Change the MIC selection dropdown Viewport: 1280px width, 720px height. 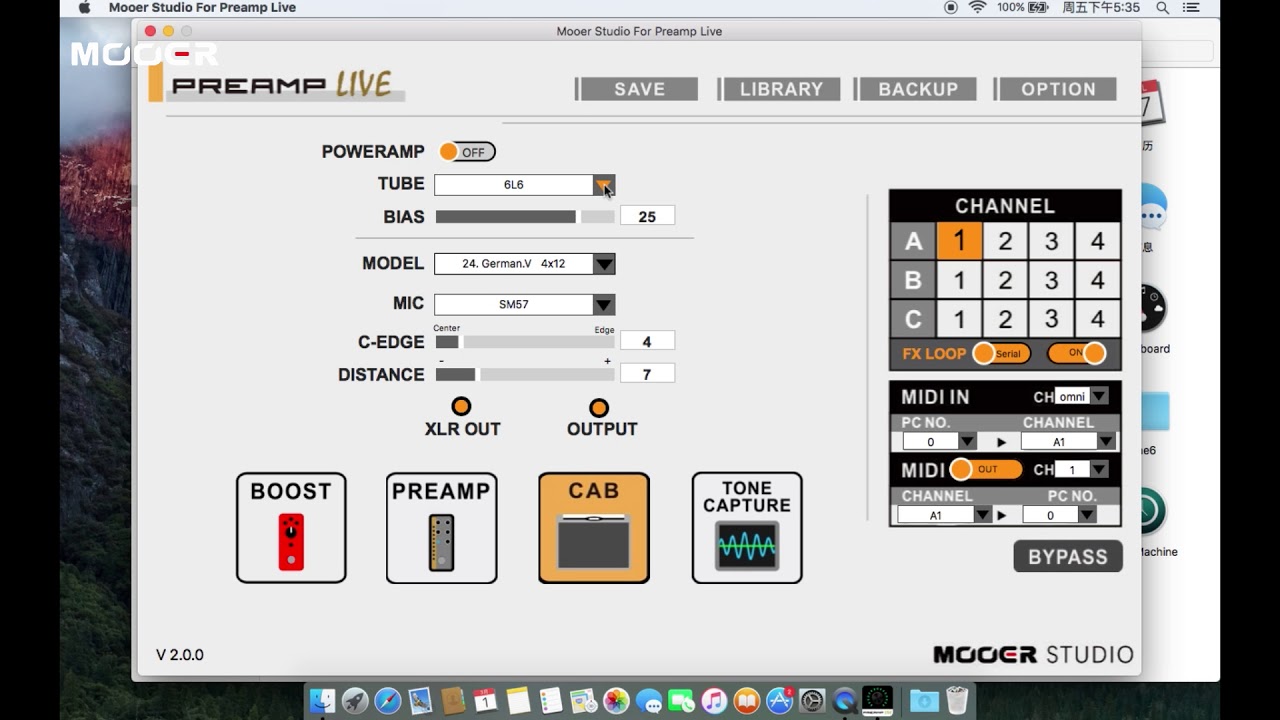click(x=604, y=304)
